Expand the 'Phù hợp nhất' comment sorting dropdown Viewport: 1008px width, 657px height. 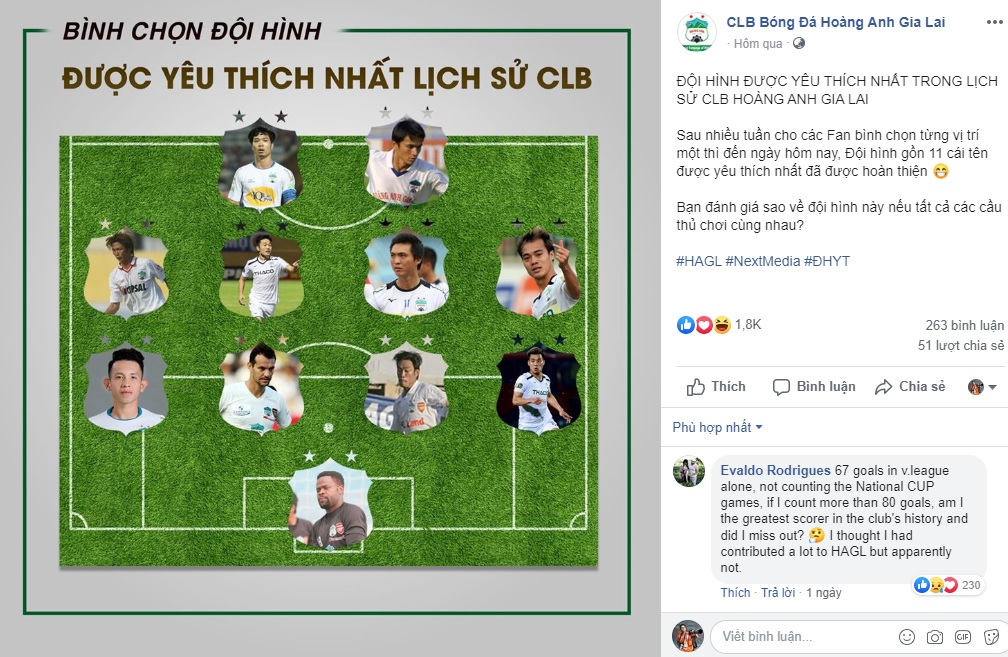click(x=718, y=427)
